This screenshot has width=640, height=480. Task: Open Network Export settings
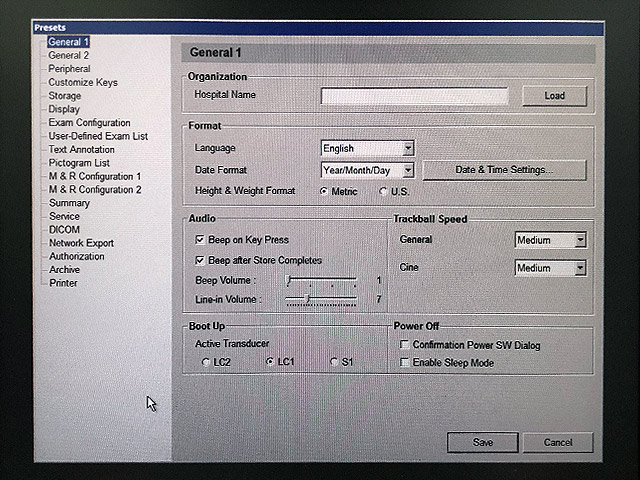tap(81, 243)
